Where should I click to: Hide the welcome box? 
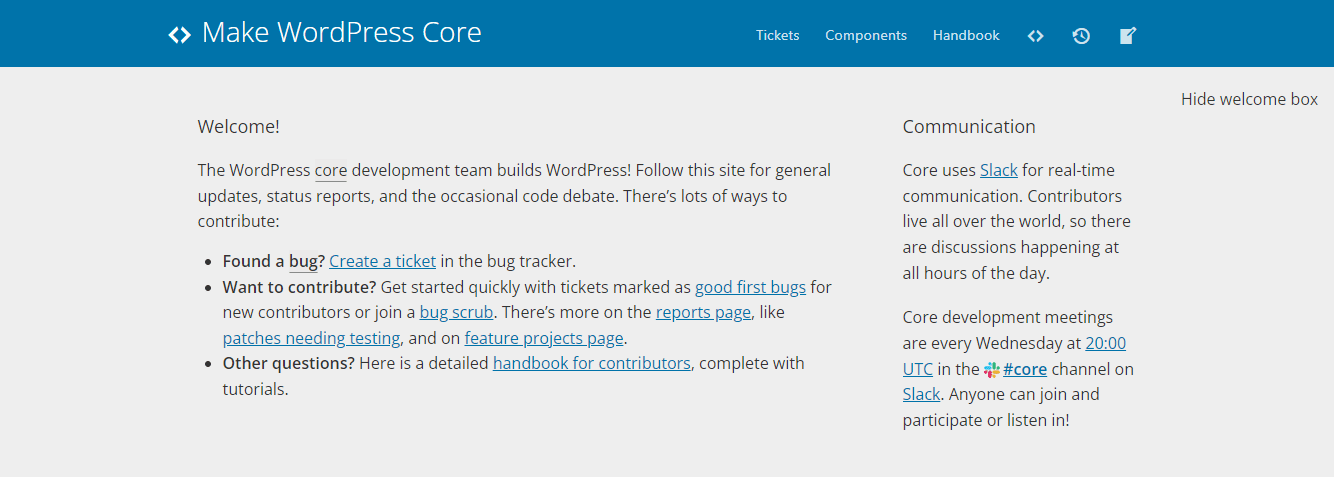tap(1249, 99)
